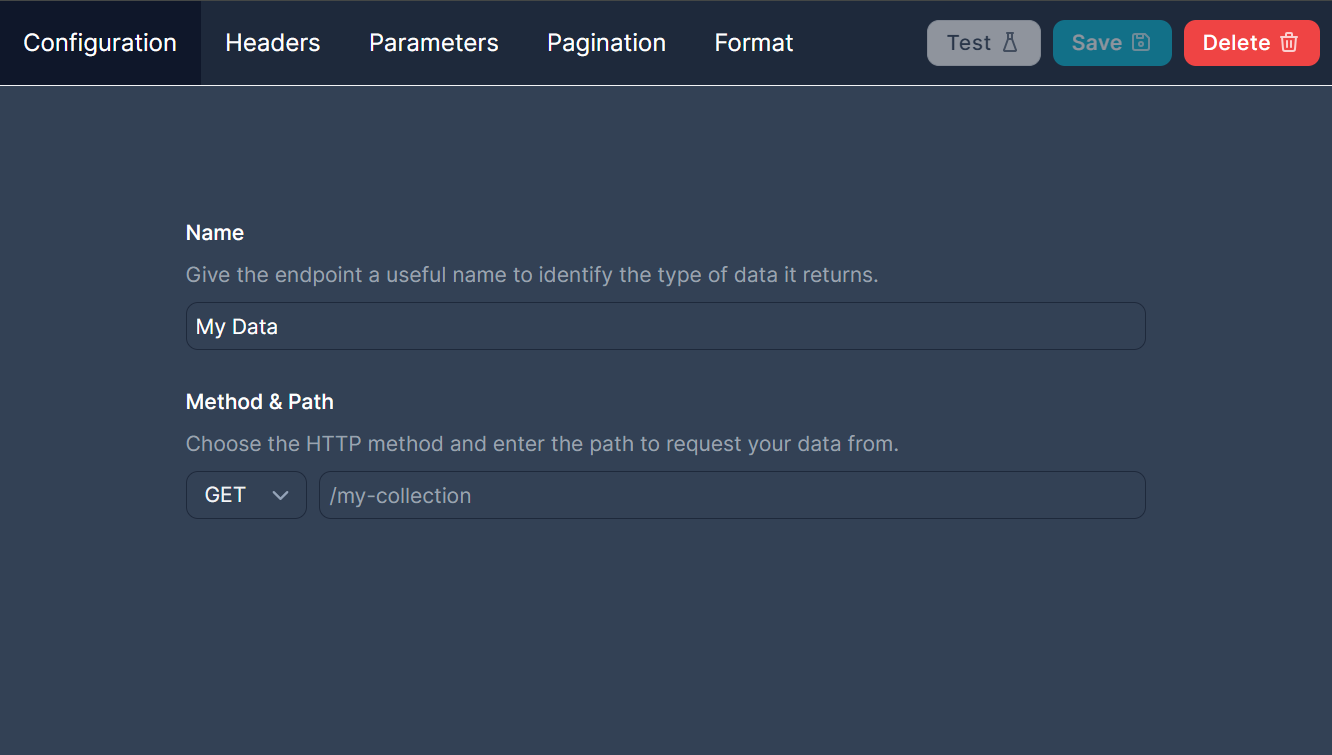
Task: Click the bold 'Name' field label
Action: point(215,233)
